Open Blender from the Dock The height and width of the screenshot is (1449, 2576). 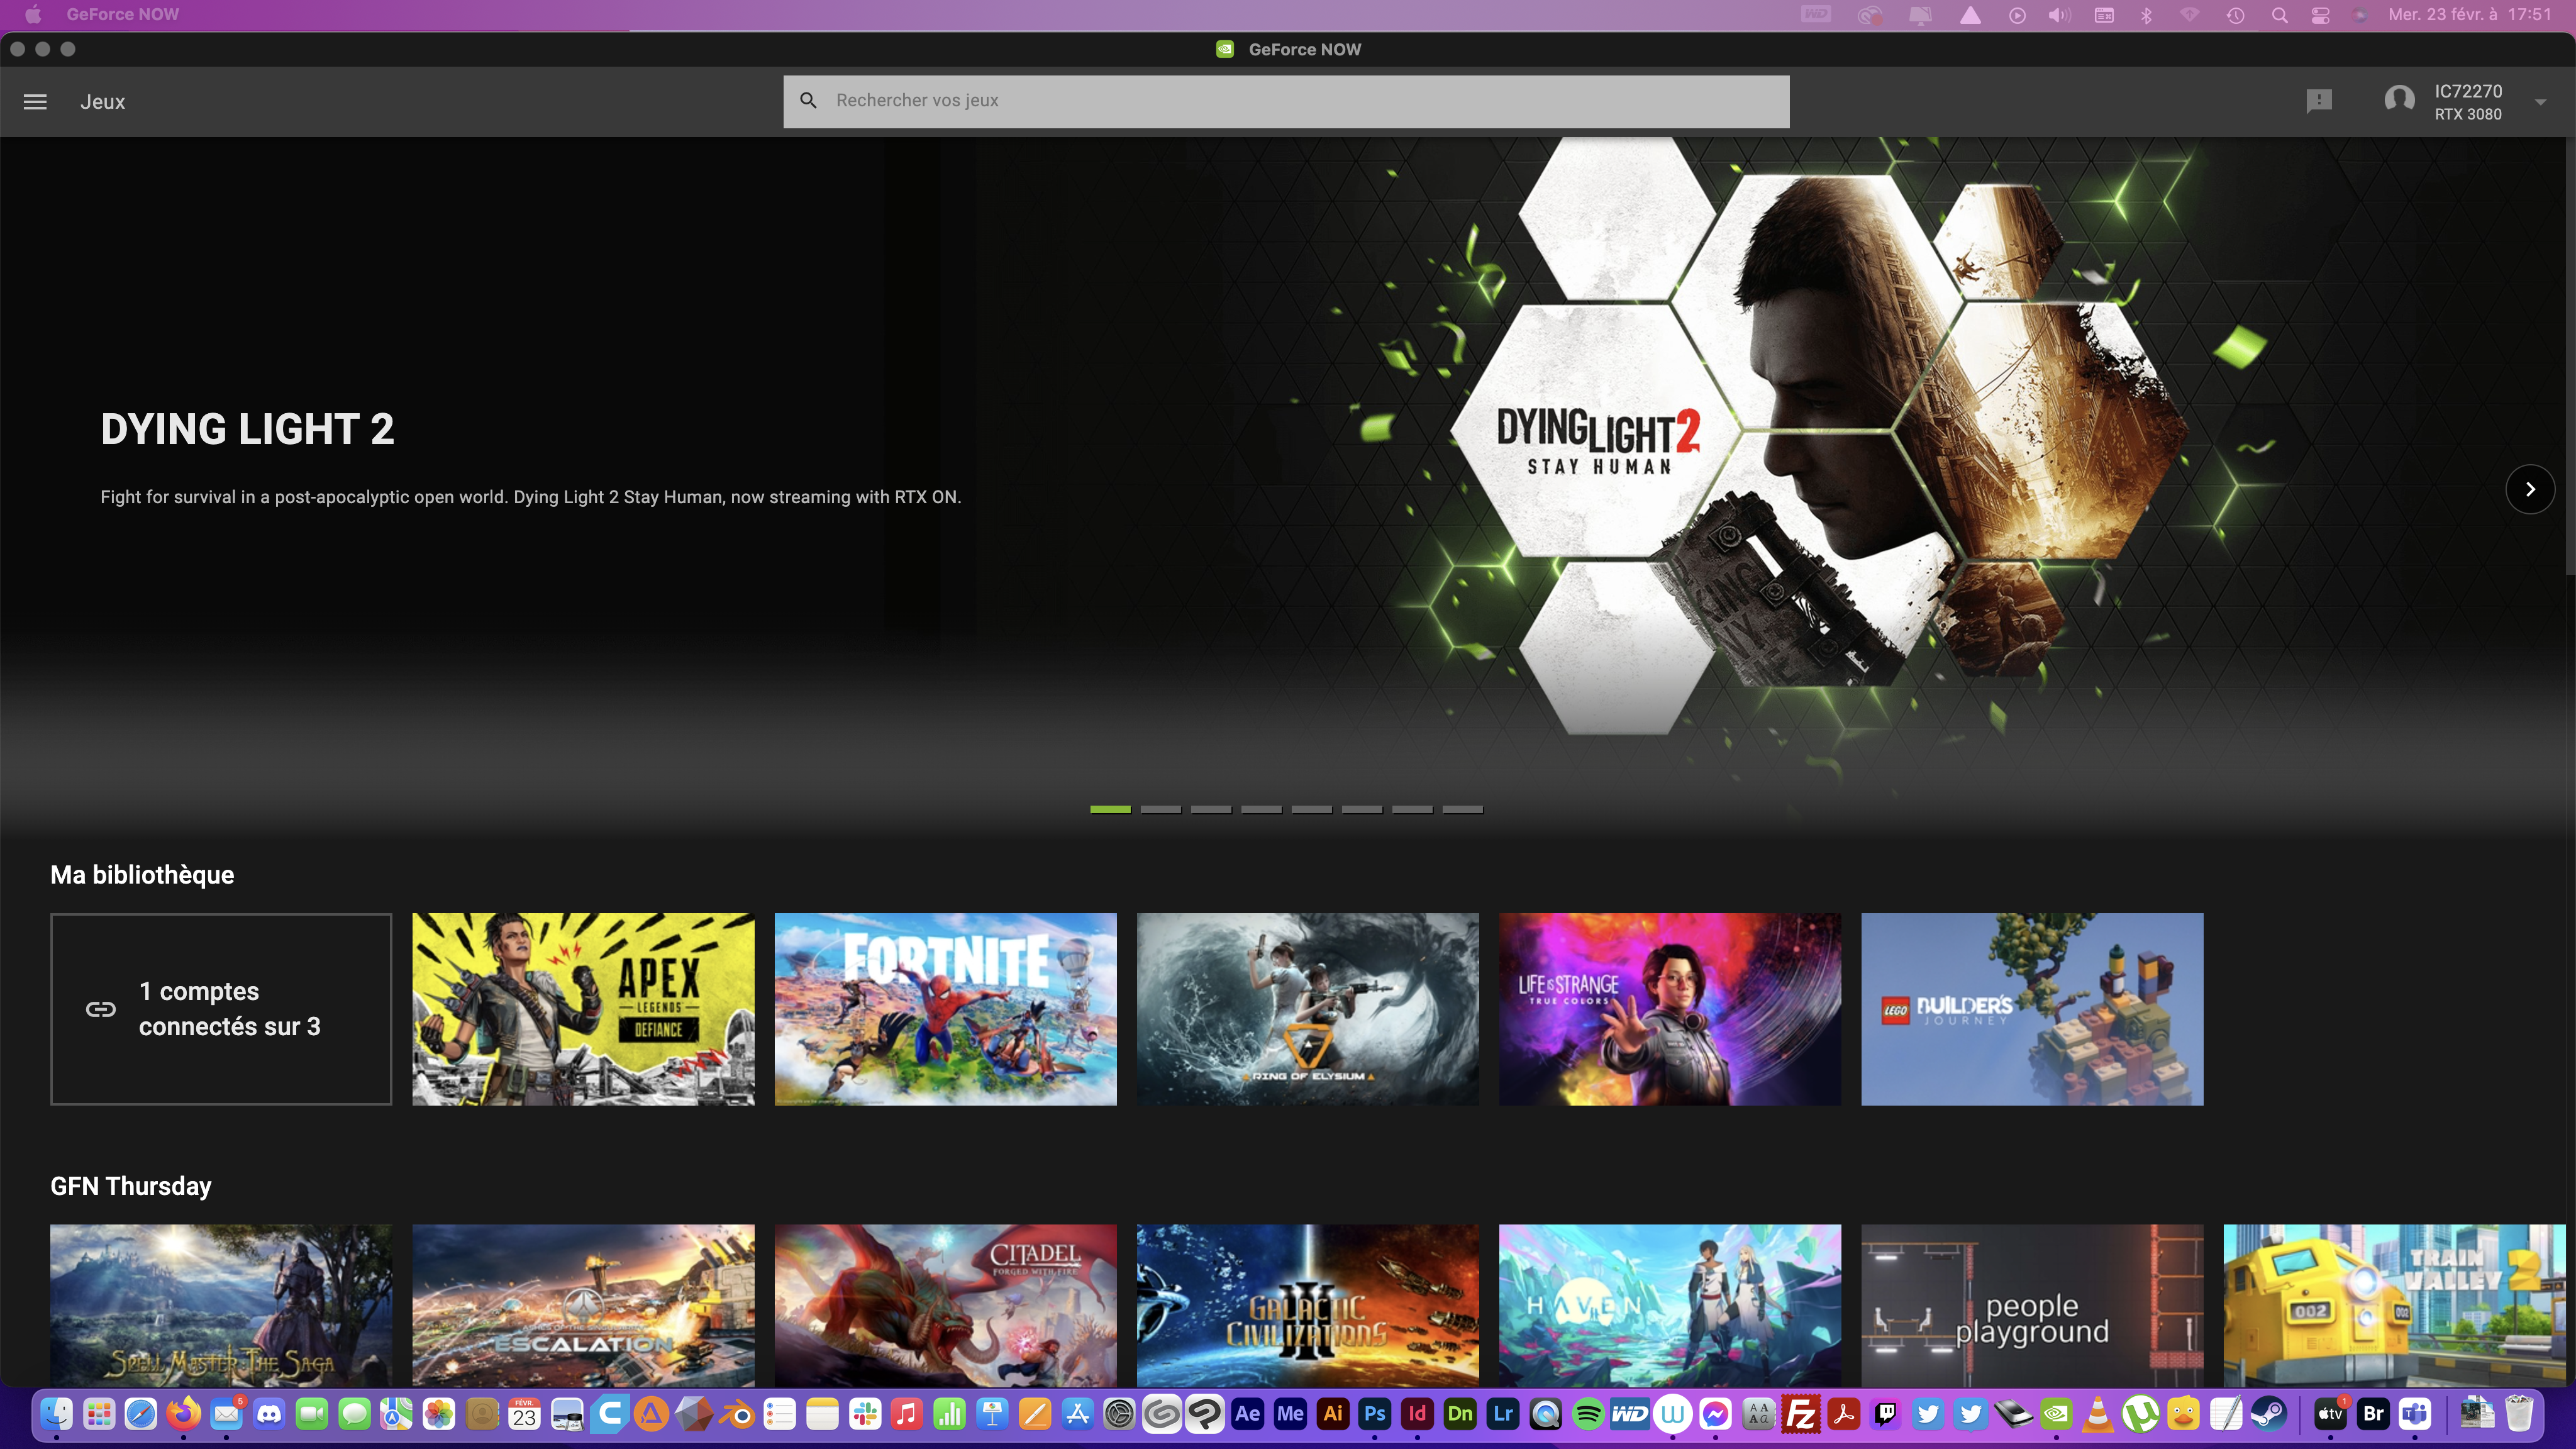click(738, 1414)
